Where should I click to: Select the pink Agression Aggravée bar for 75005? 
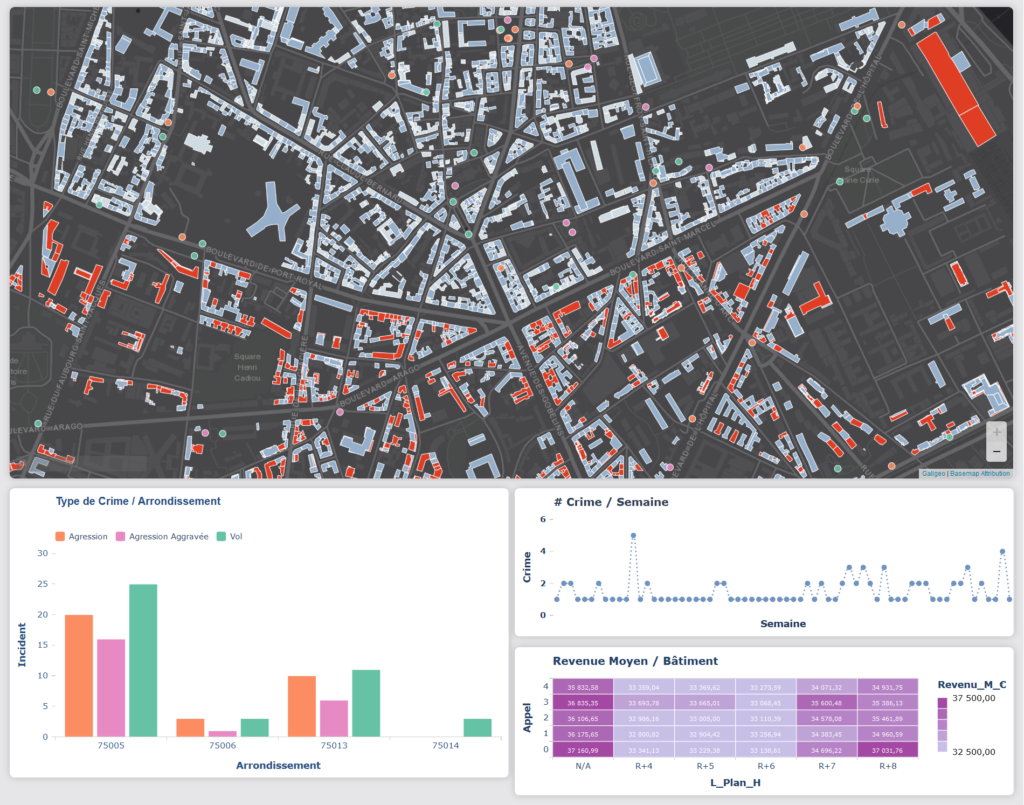tap(111, 688)
